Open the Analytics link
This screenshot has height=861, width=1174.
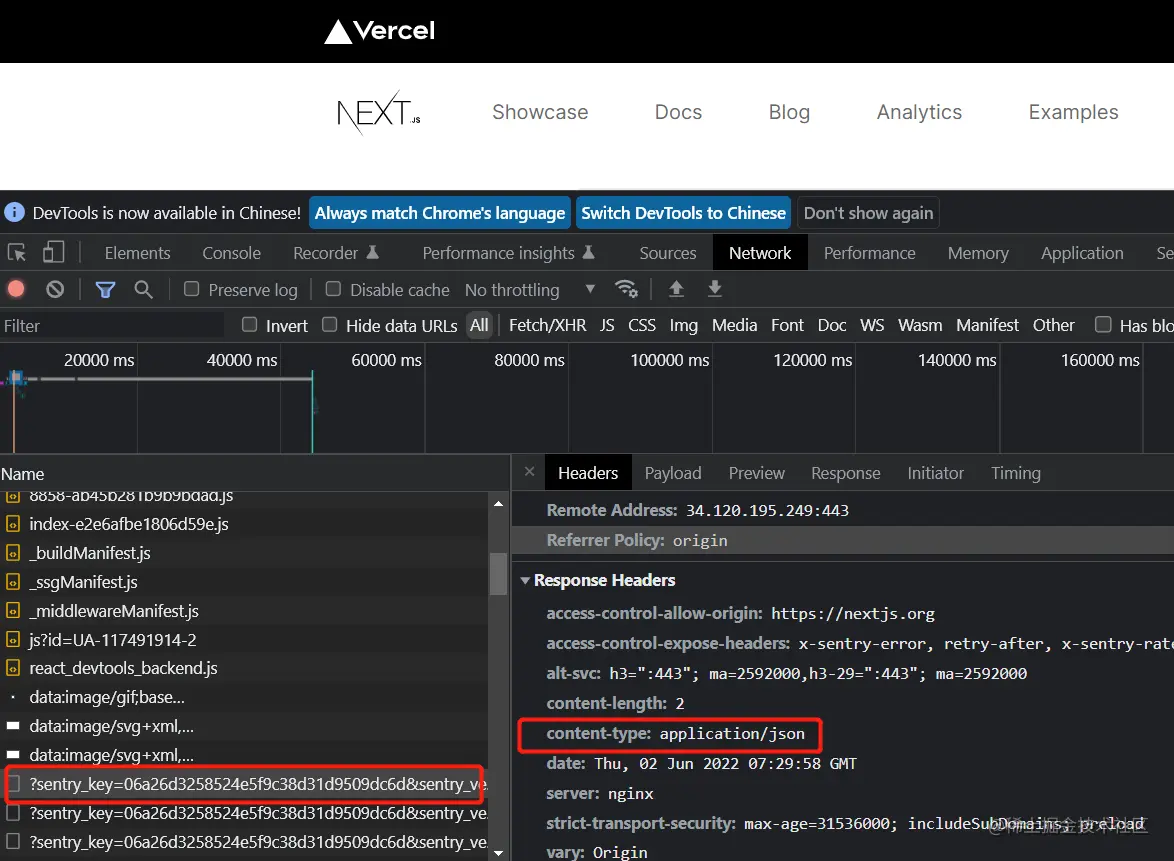(x=919, y=112)
